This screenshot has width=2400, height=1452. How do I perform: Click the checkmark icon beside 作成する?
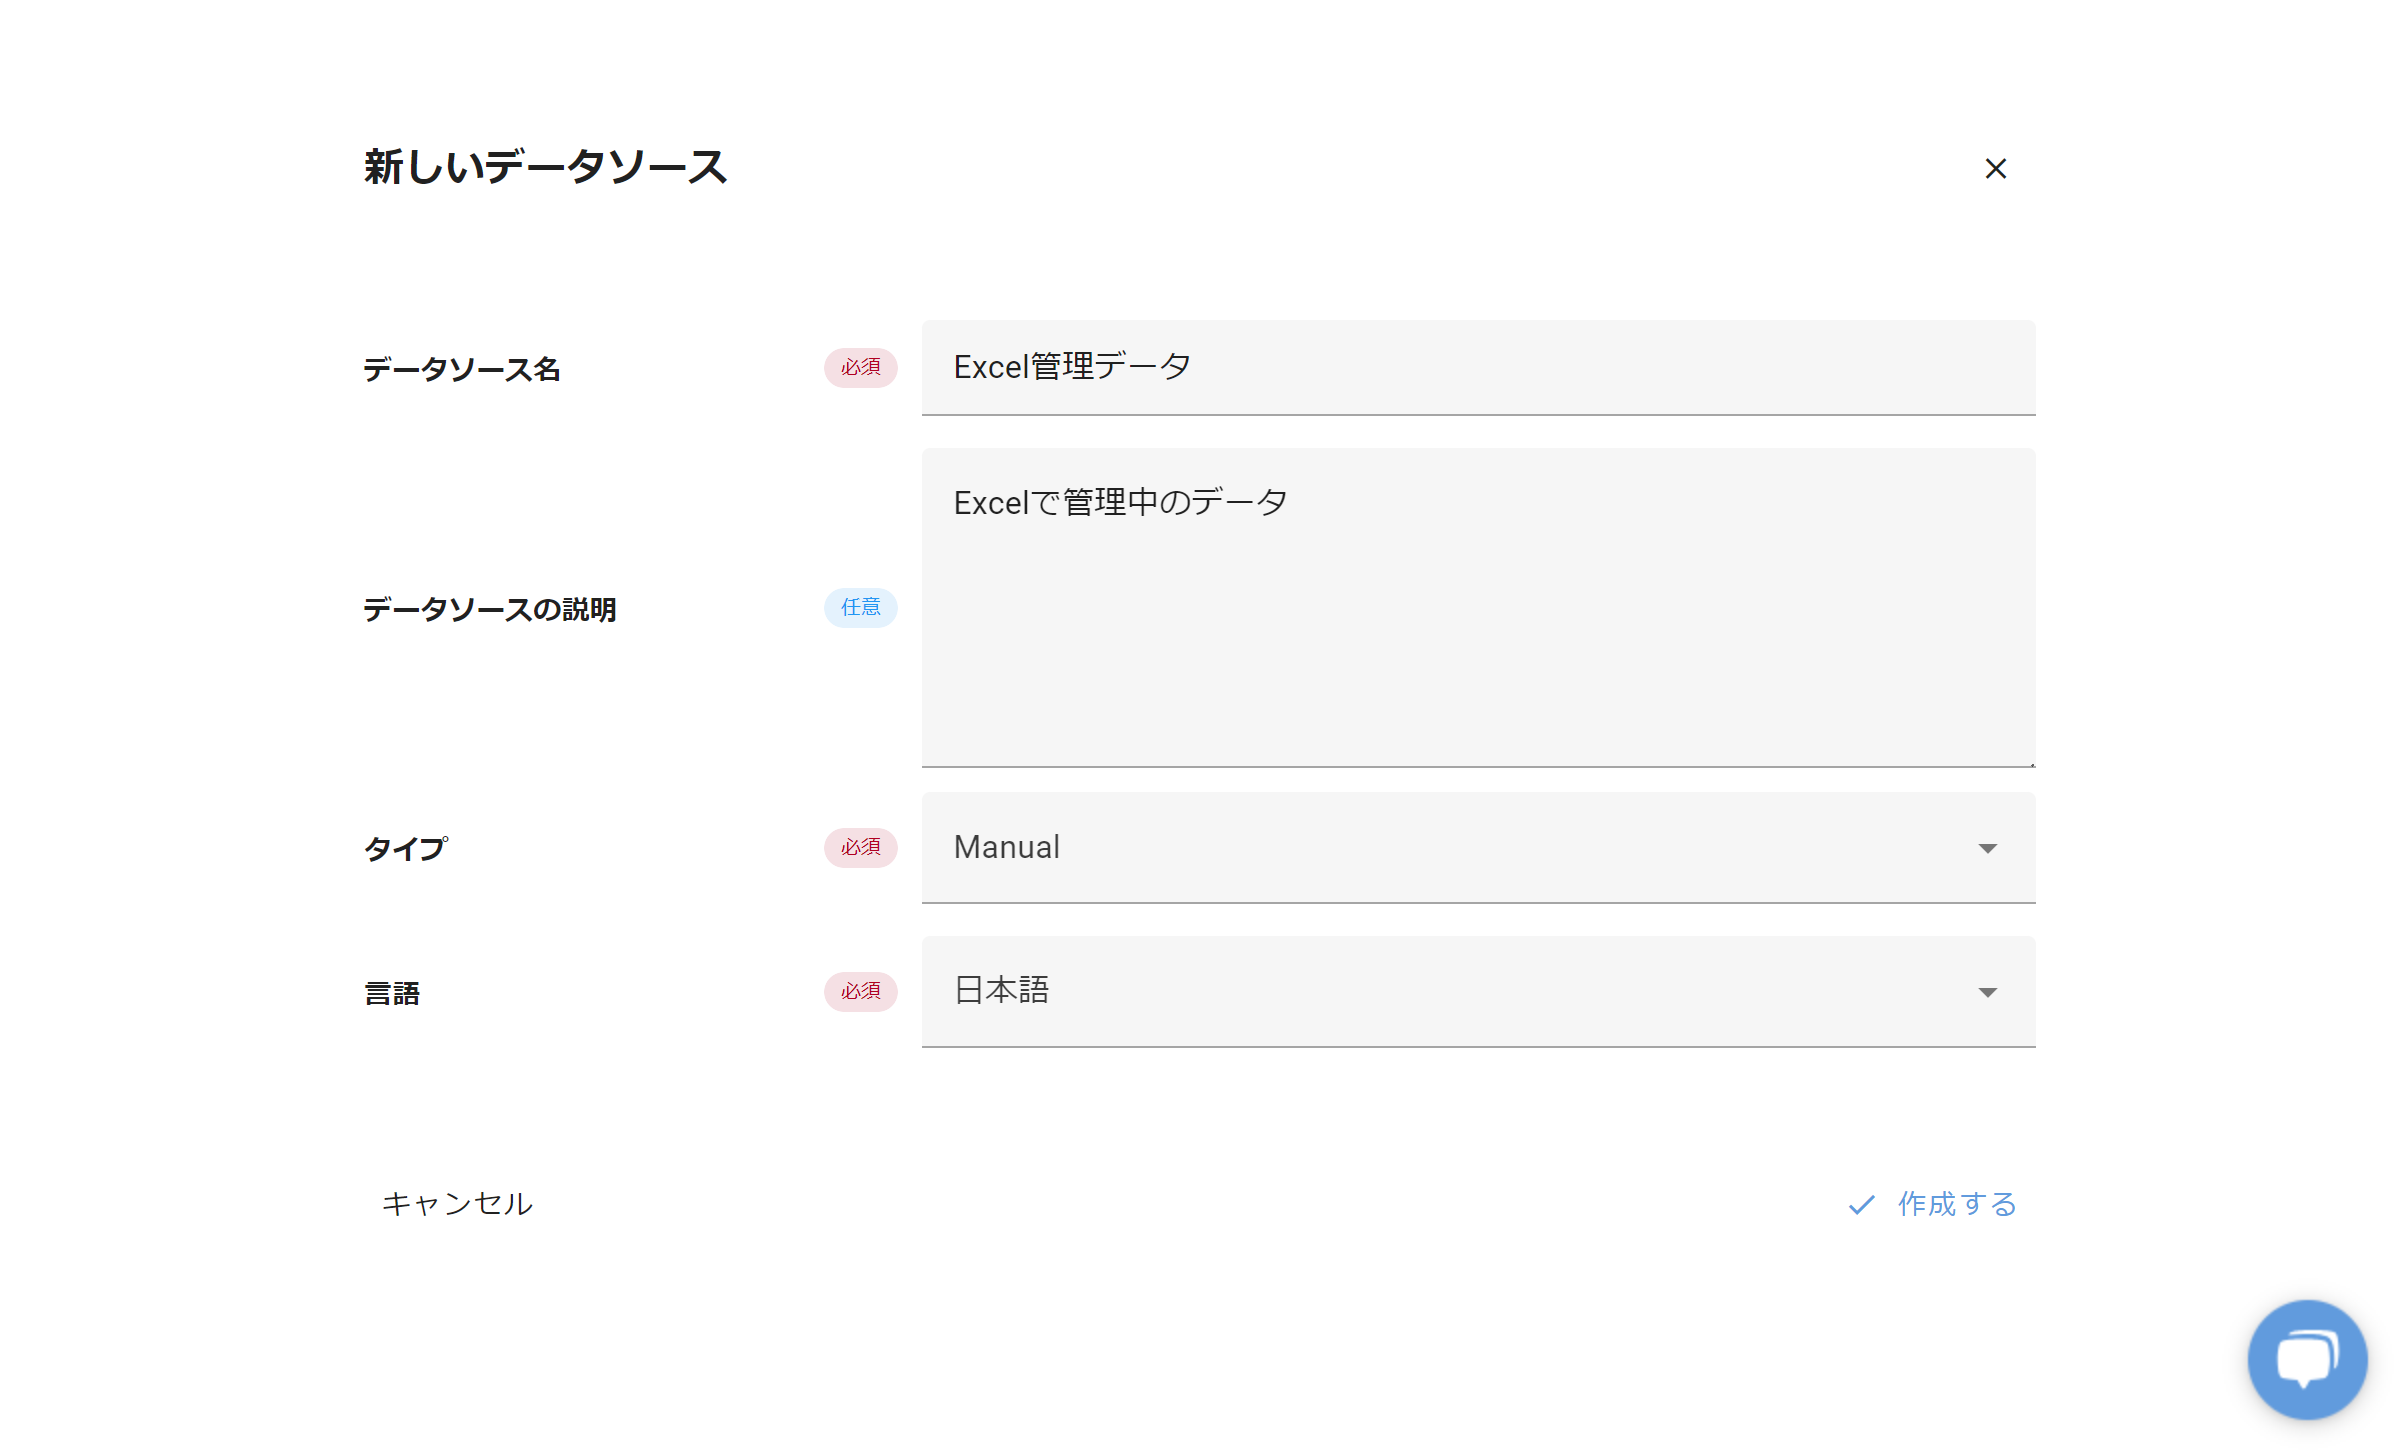click(1861, 1205)
